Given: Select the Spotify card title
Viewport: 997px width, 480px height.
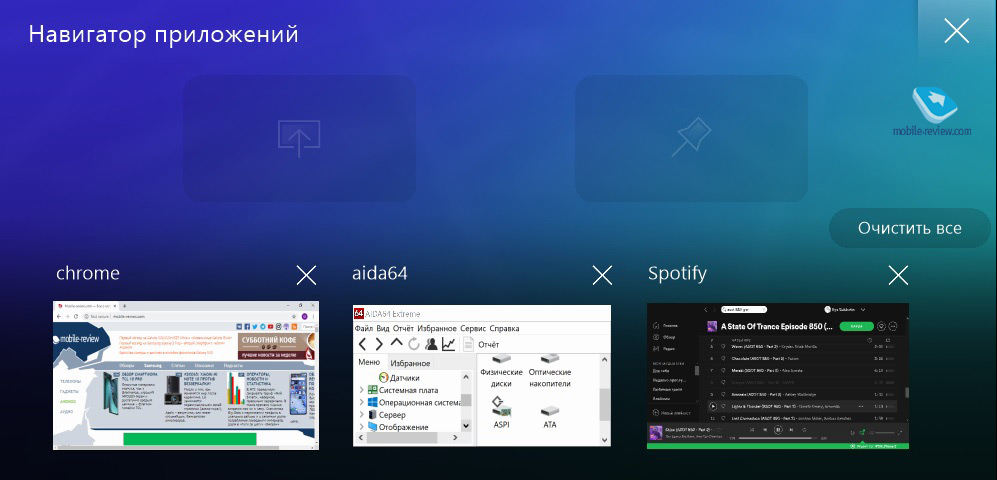Looking at the screenshot, I should point(677,274).
